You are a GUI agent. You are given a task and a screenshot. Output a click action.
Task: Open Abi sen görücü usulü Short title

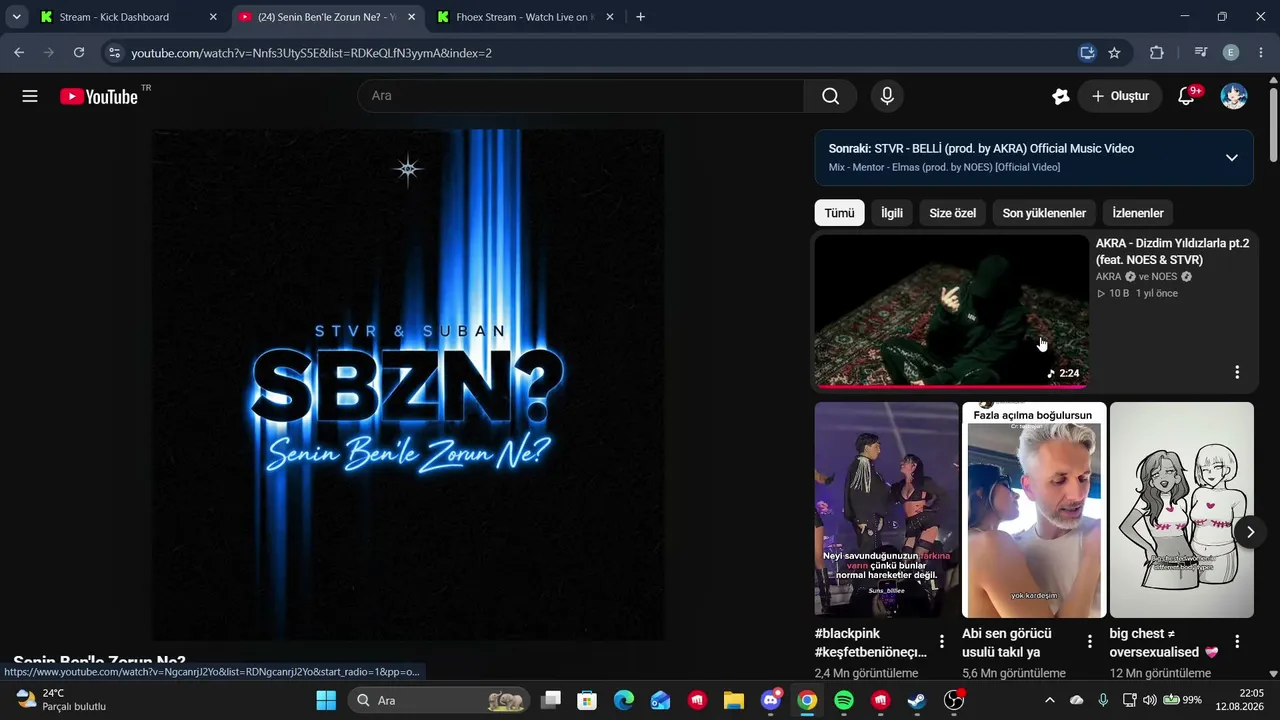tap(1007, 642)
